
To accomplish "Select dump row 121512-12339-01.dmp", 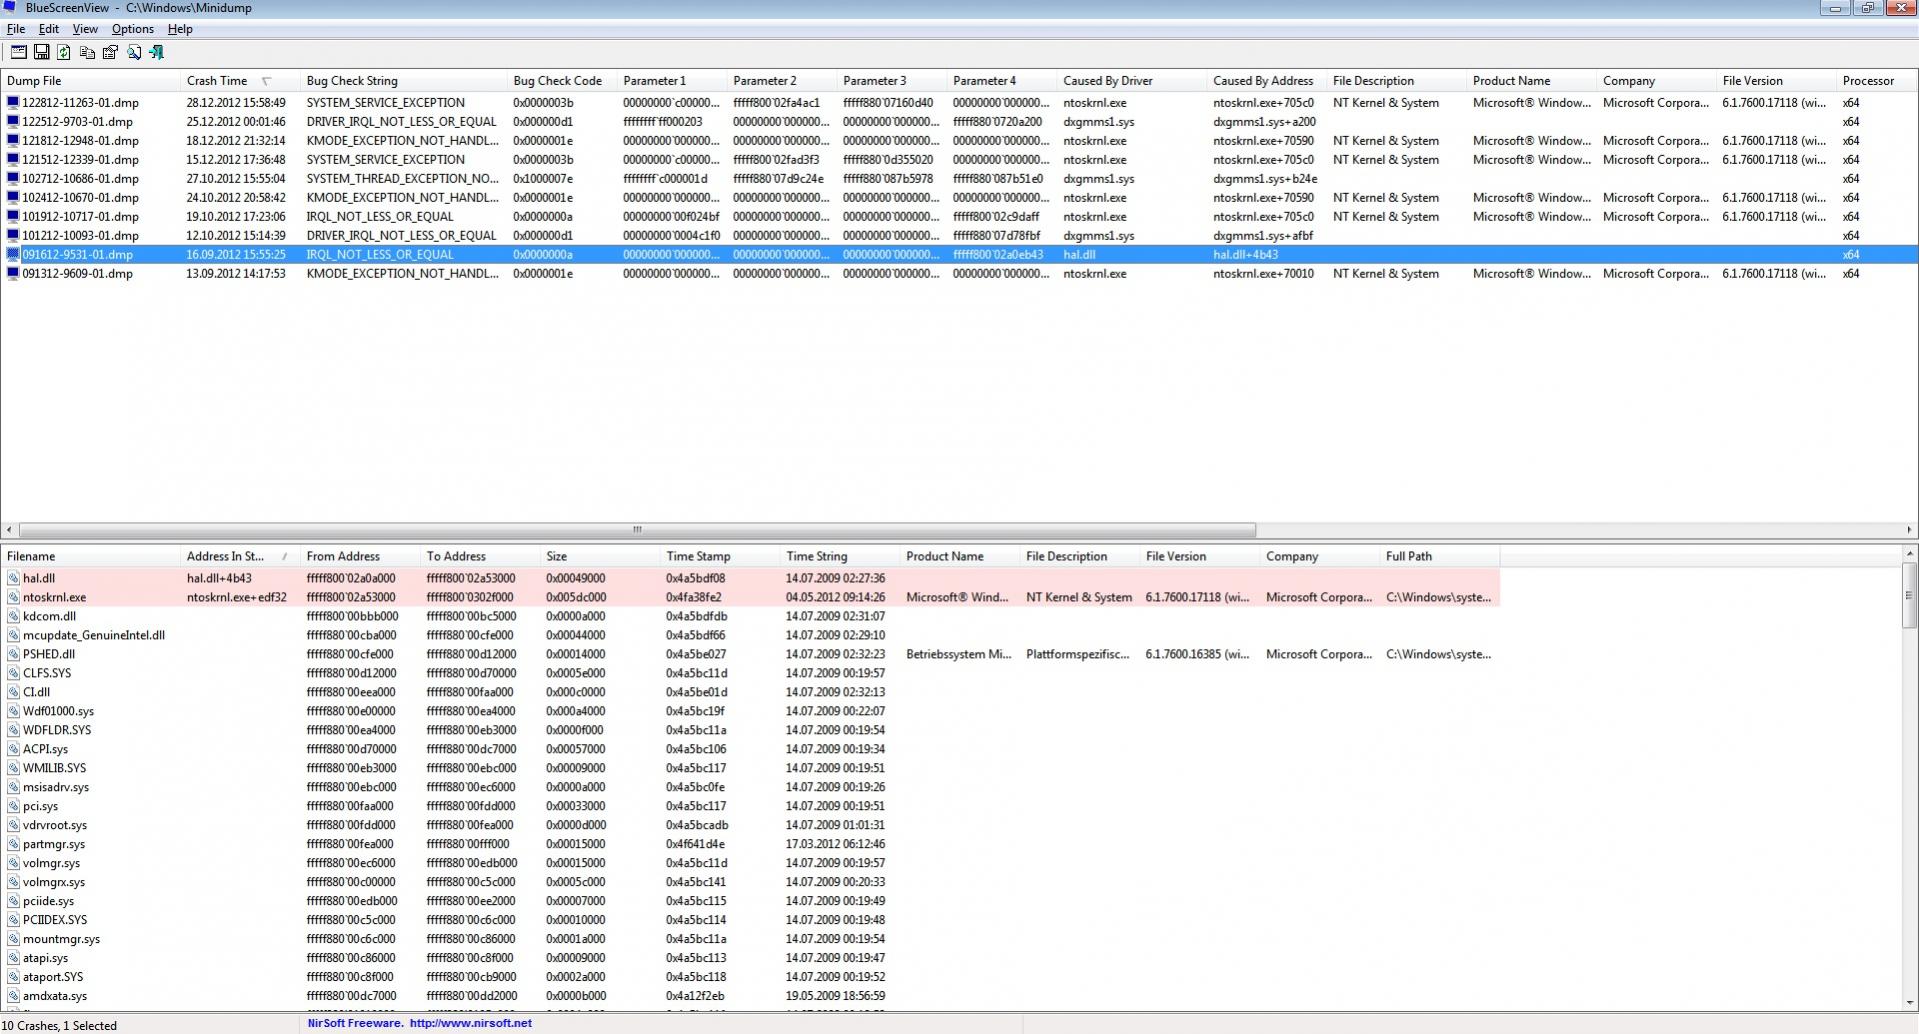I will 959,159.
